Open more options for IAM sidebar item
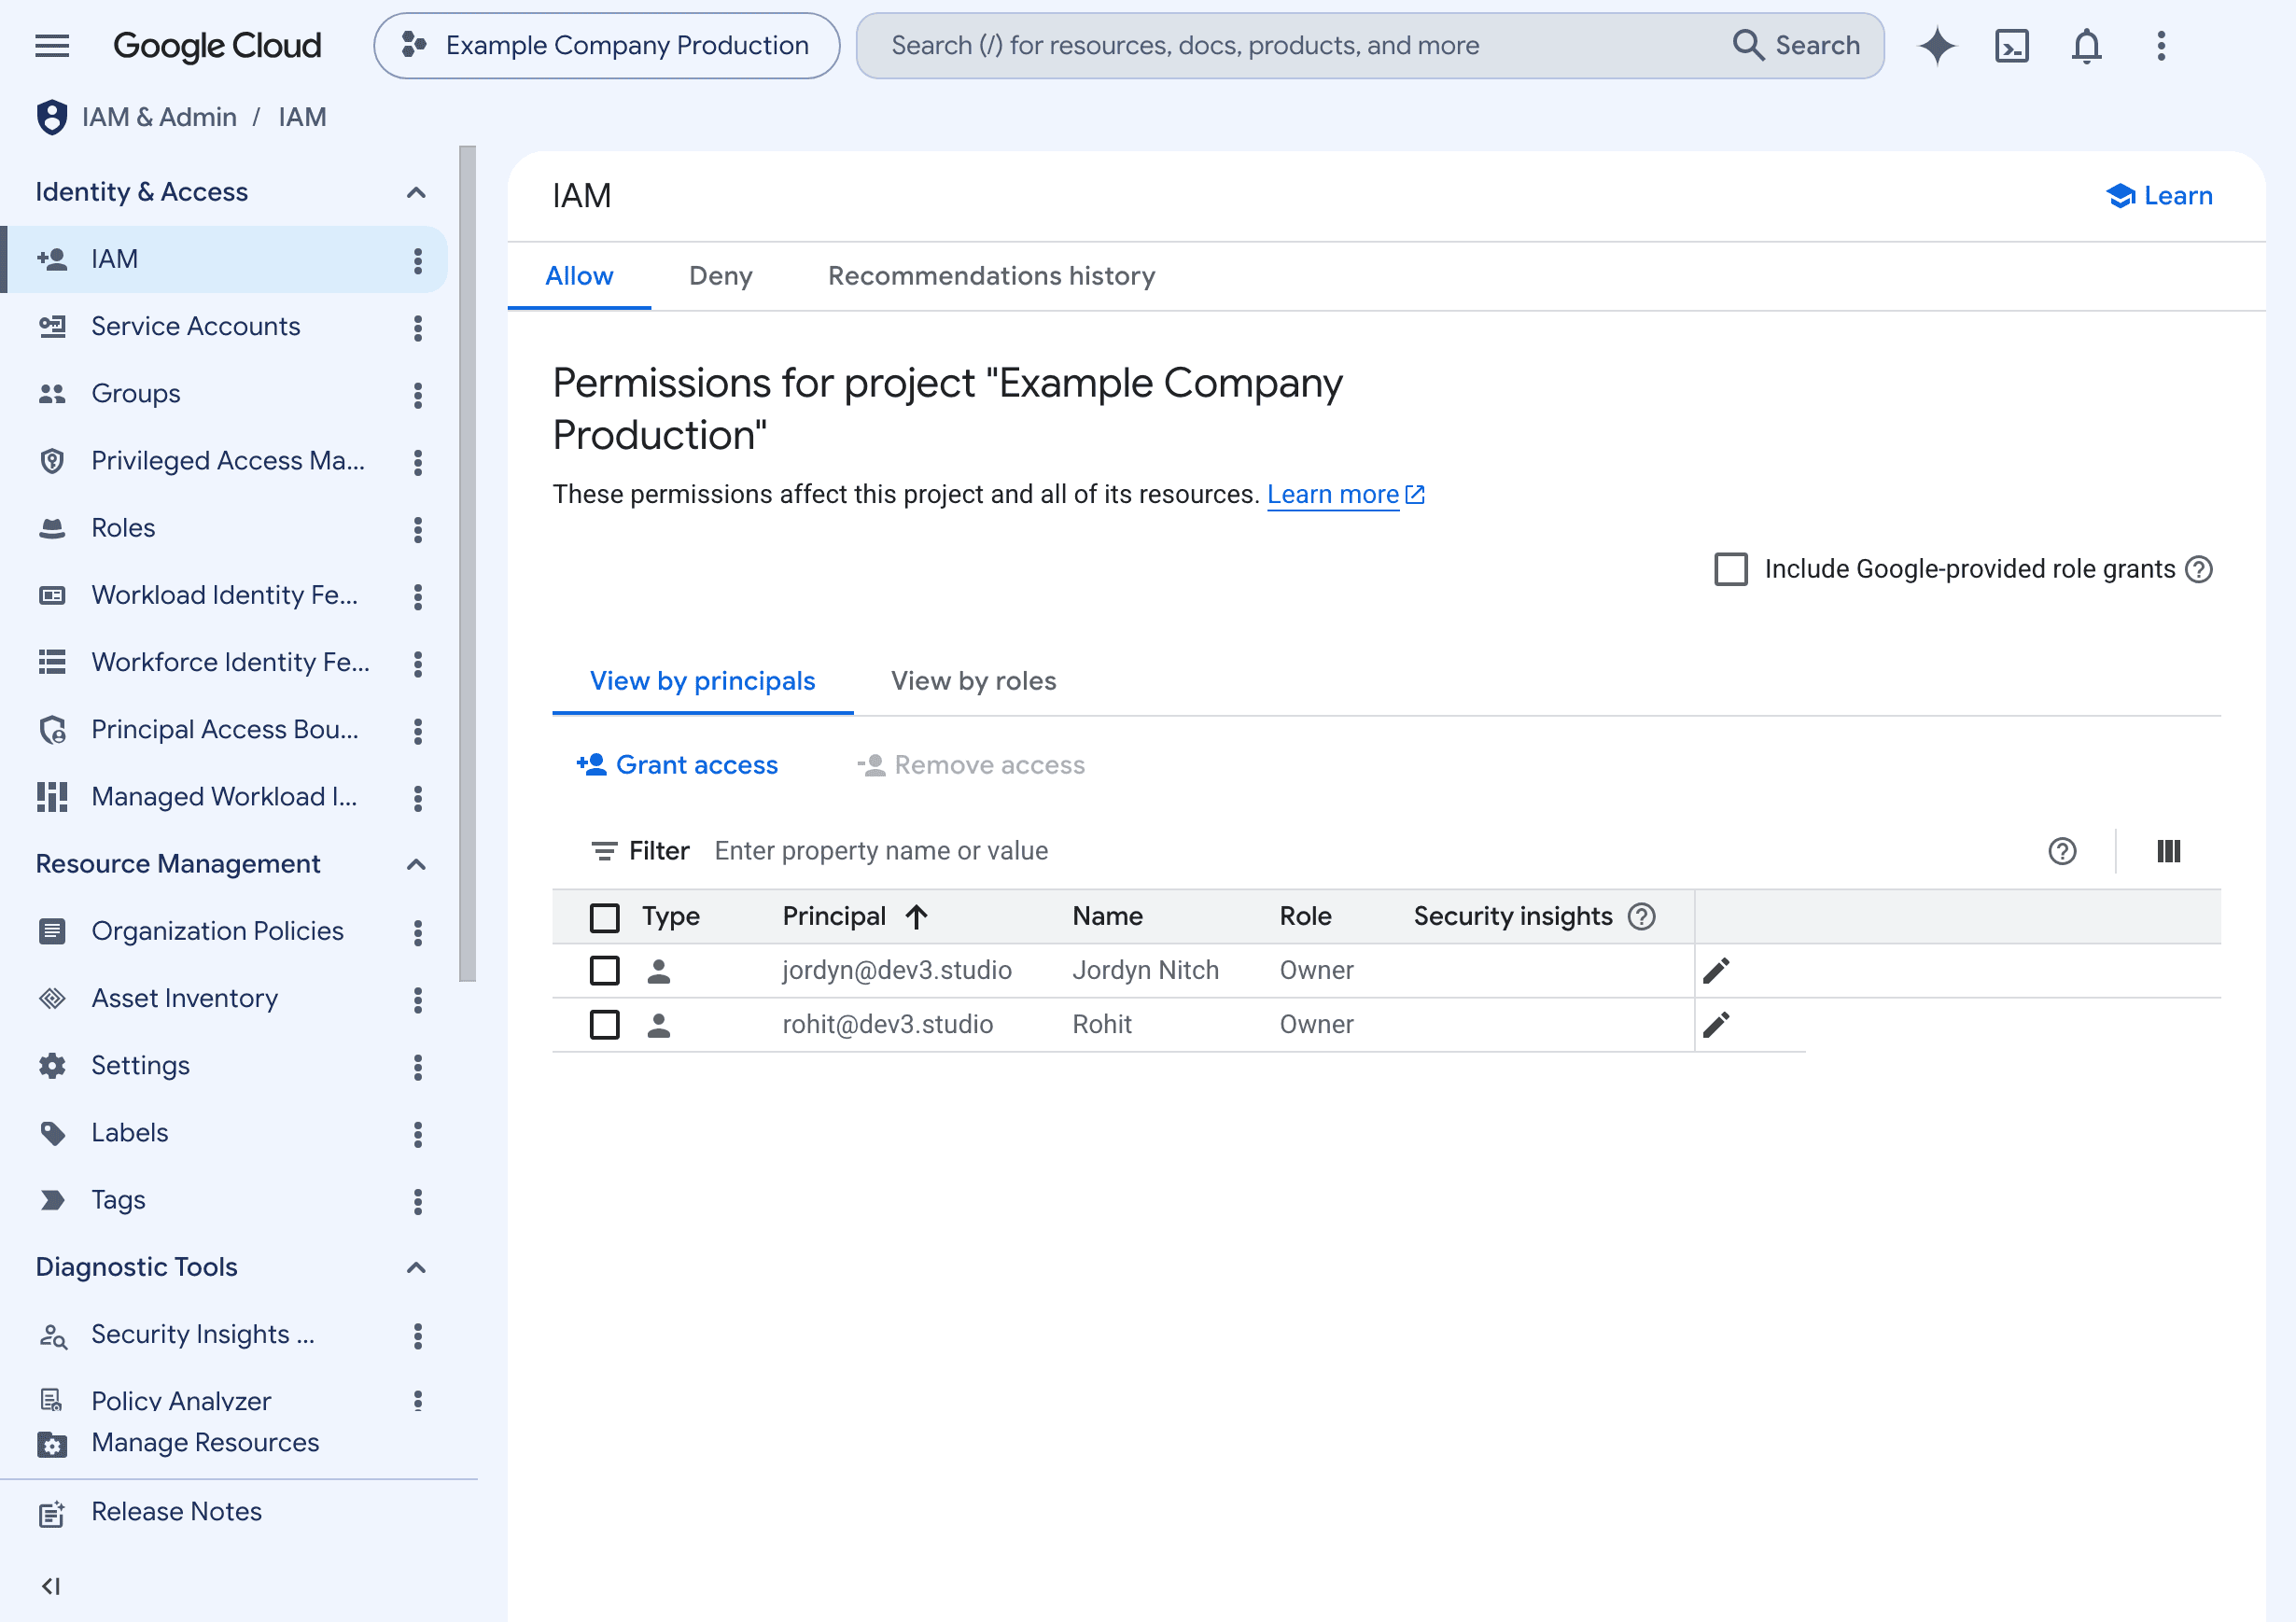This screenshot has width=2296, height=1622. (418, 260)
